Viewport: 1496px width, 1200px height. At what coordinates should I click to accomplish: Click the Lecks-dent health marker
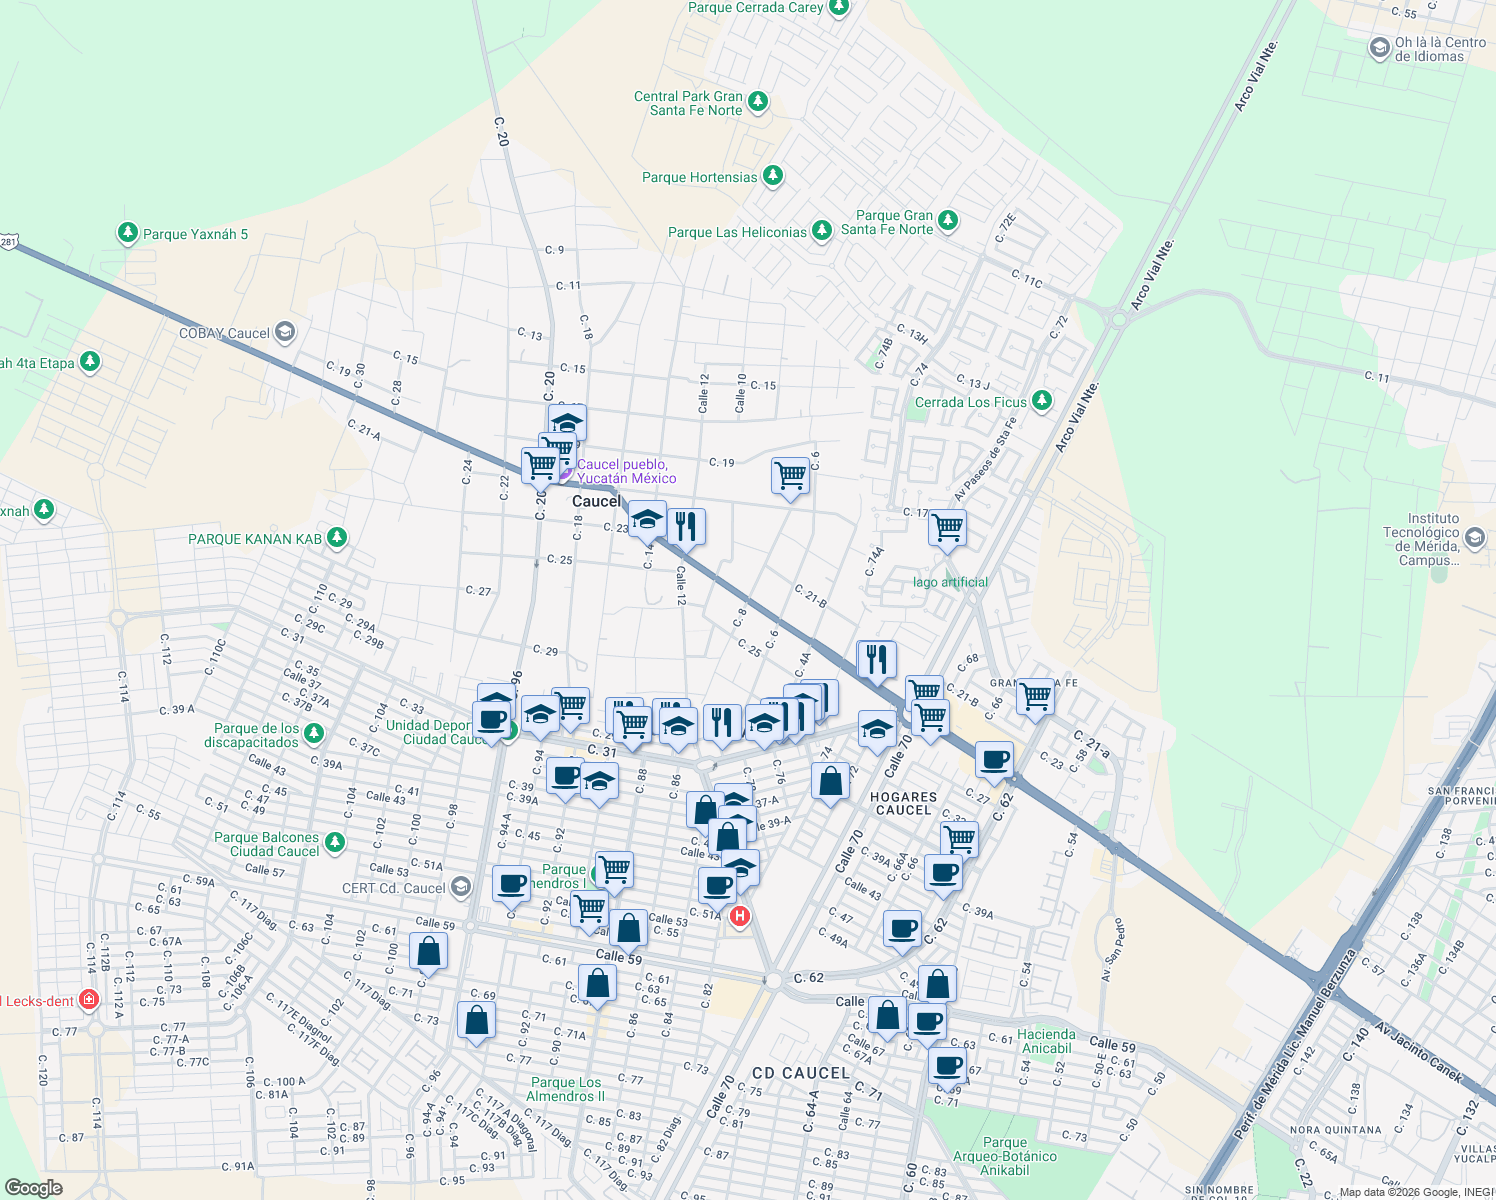point(88,999)
